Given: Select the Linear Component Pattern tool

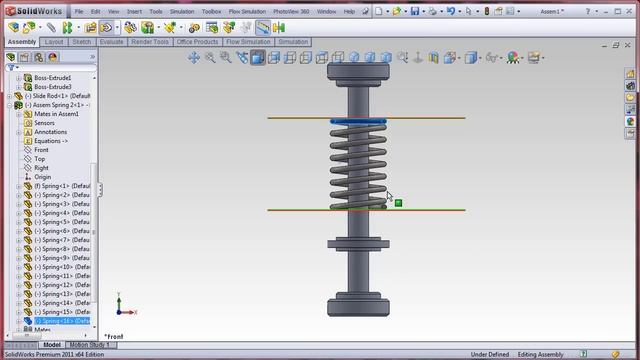Looking at the screenshot, I should [67, 28].
